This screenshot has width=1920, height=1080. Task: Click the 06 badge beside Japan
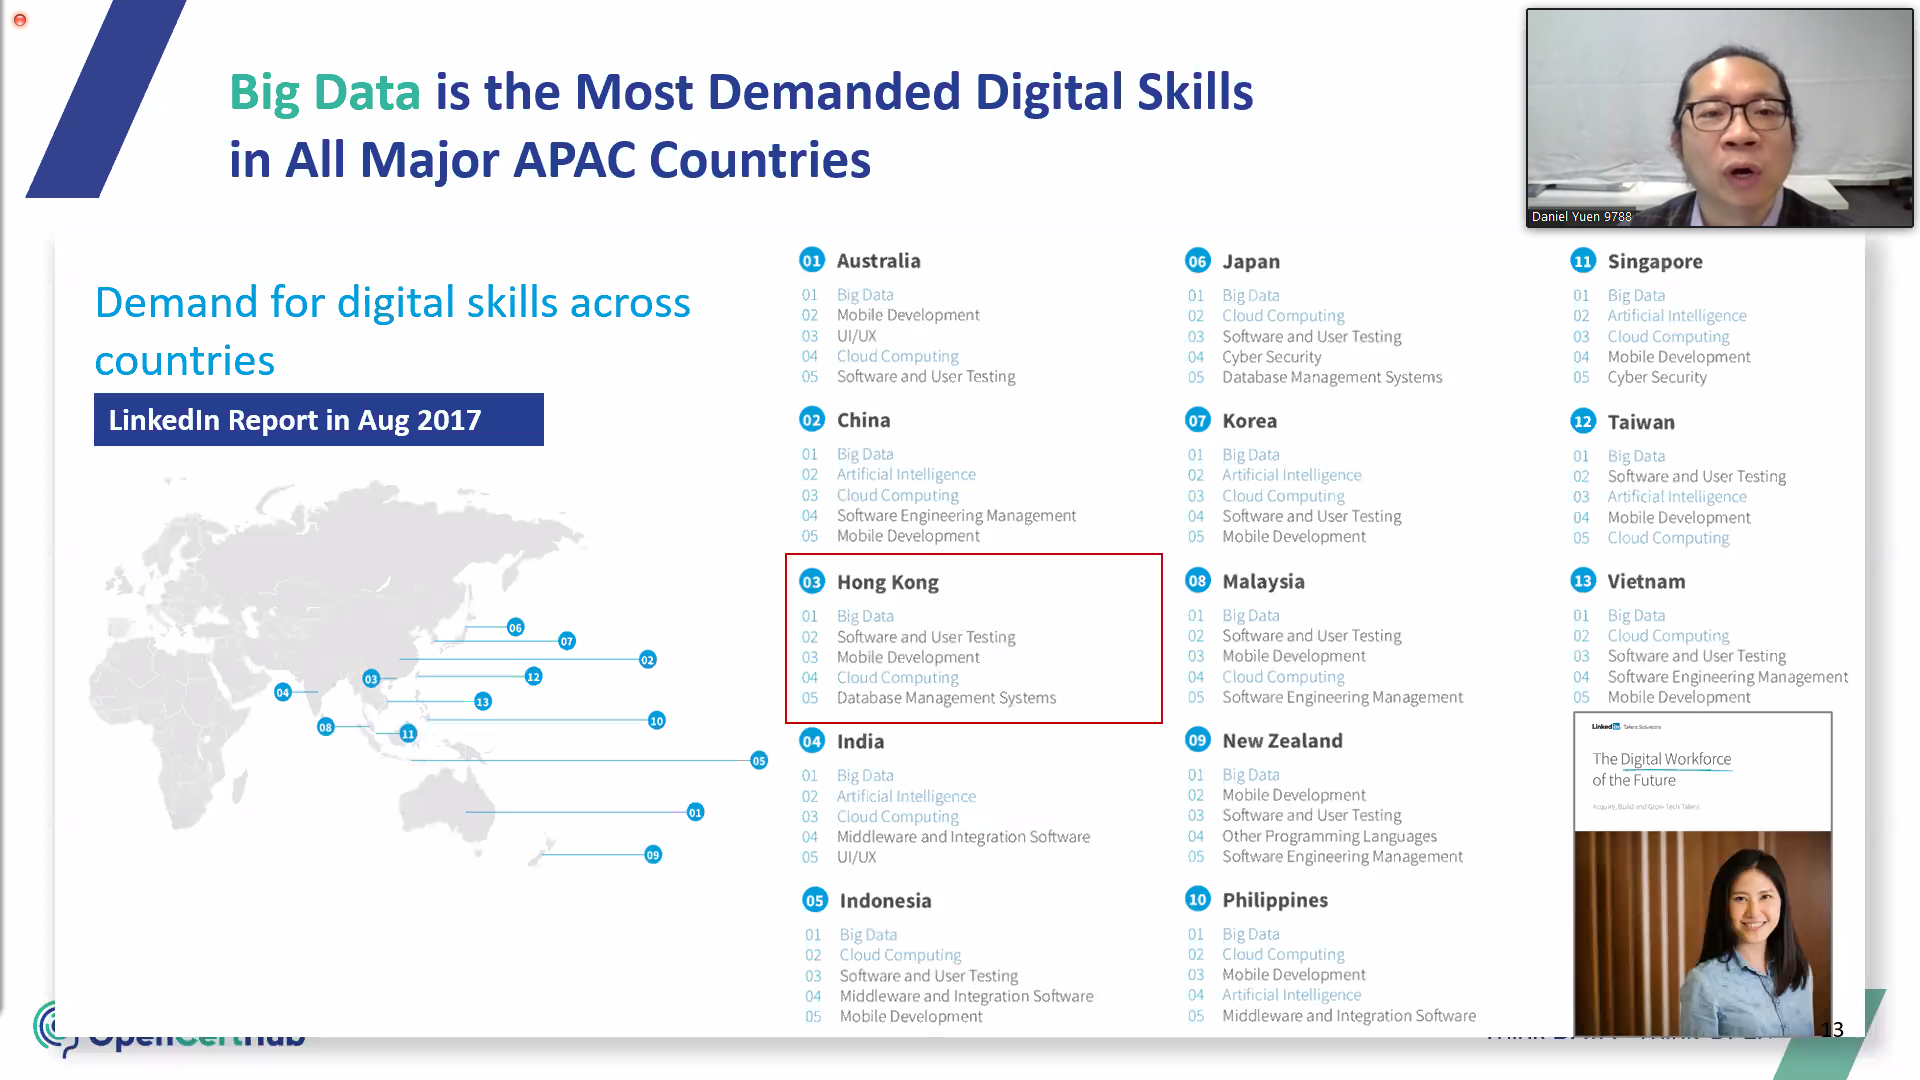(x=1197, y=261)
